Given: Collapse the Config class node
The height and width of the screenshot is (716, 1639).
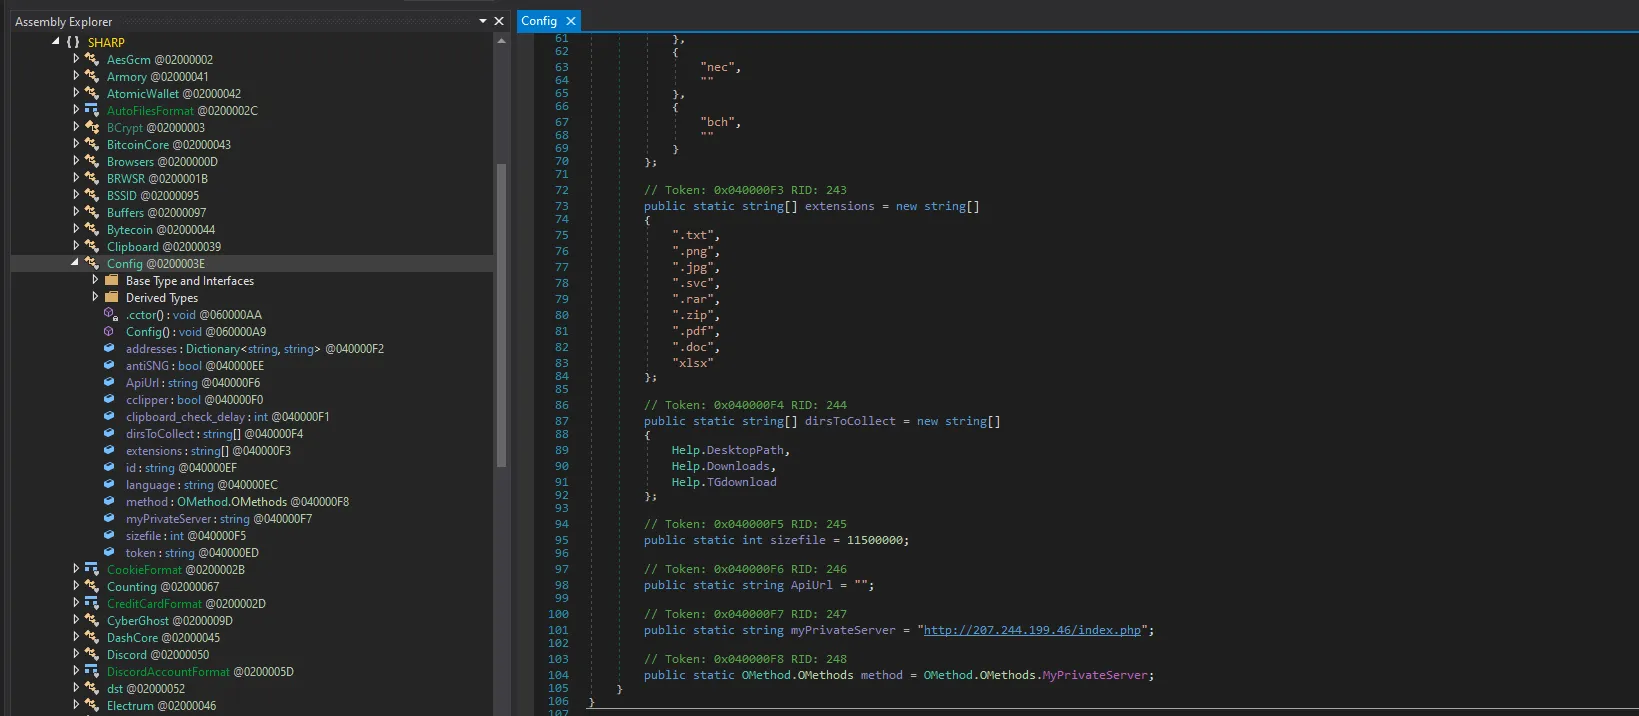Looking at the screenshot, I should click(x=75, y=263).
